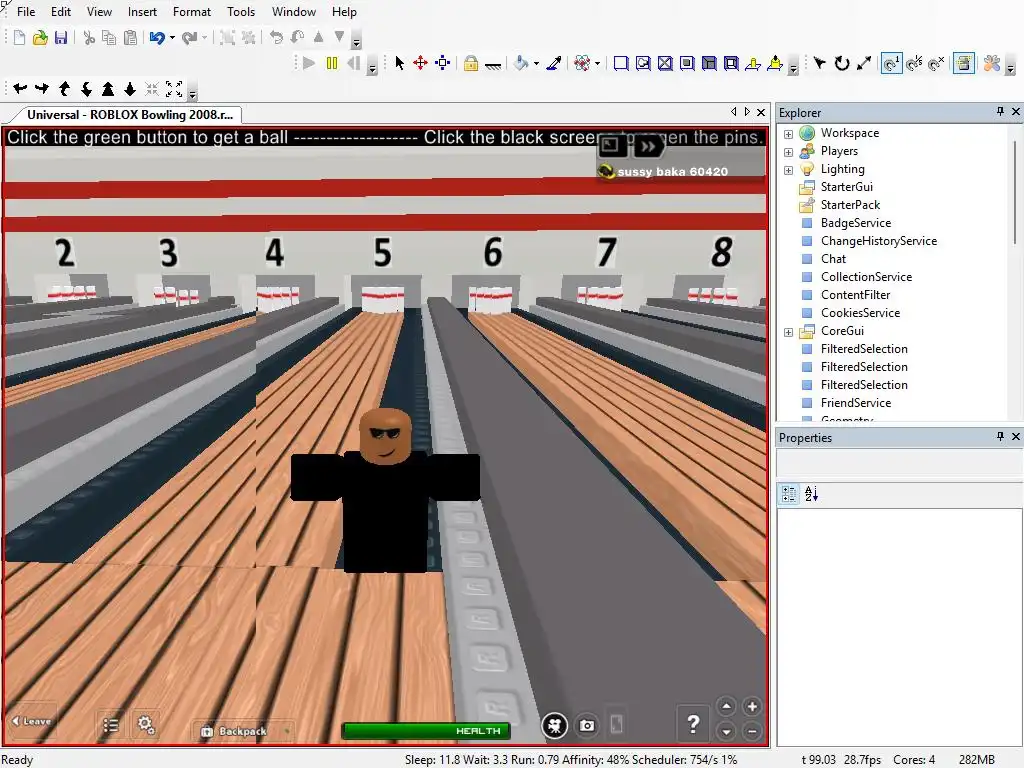The width and height of the screenshot is (1024, 768).
Task: Select the blue Resize handles tool
Action: [x=443, y=63]
